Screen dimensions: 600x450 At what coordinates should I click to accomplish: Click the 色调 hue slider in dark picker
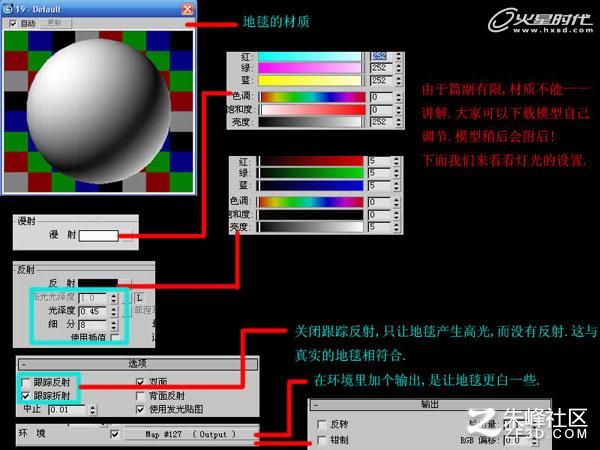click(311, 202)
